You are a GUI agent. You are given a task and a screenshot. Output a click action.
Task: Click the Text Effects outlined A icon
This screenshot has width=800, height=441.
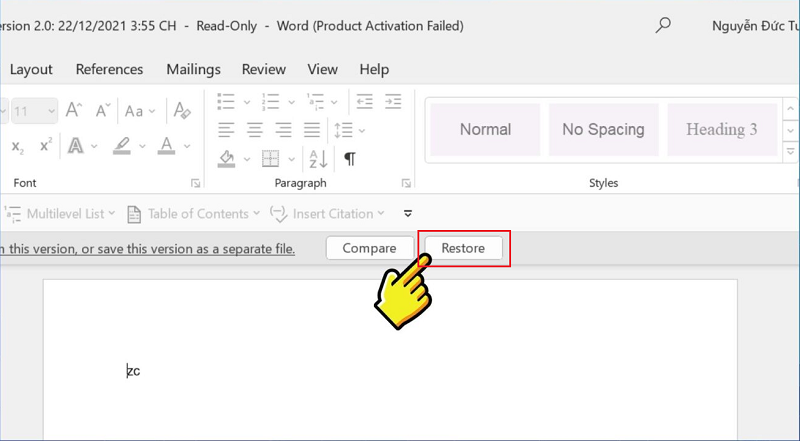click(x=75, y=146)
